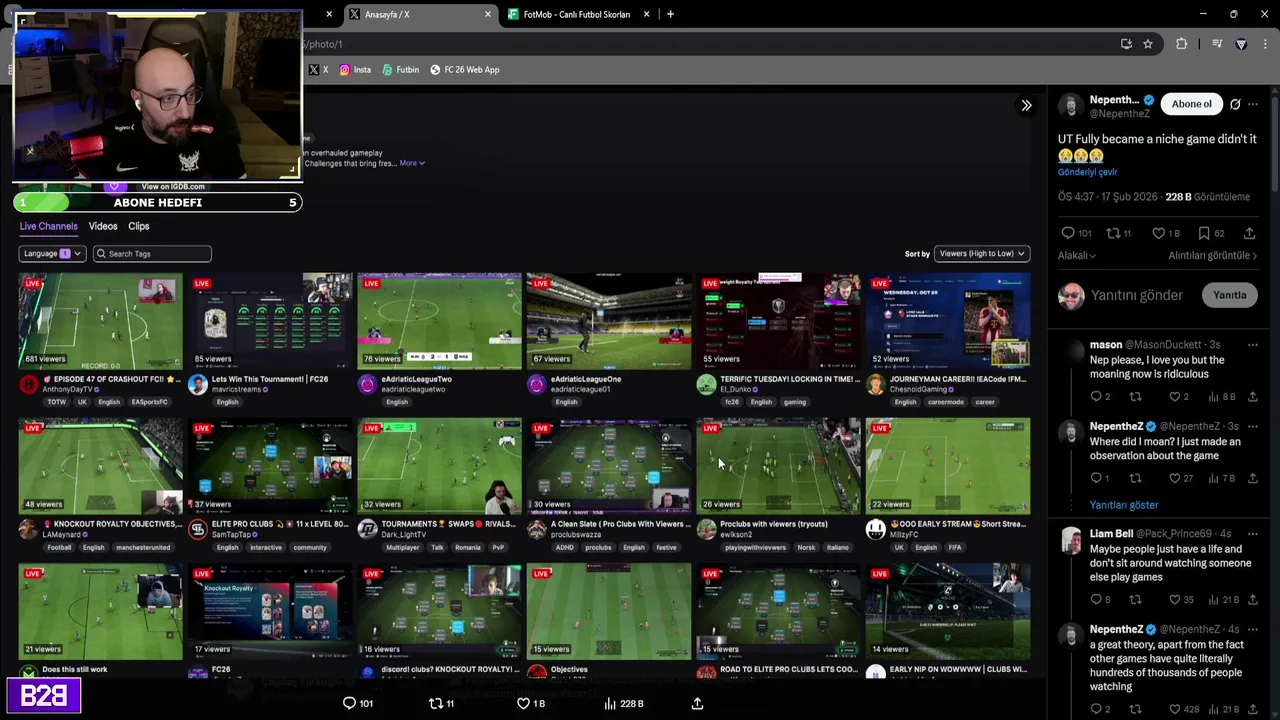Viewport: 1280px width, 720px height.
Task: Retweet Liam Bell's reply
Action: point(1135,600)
